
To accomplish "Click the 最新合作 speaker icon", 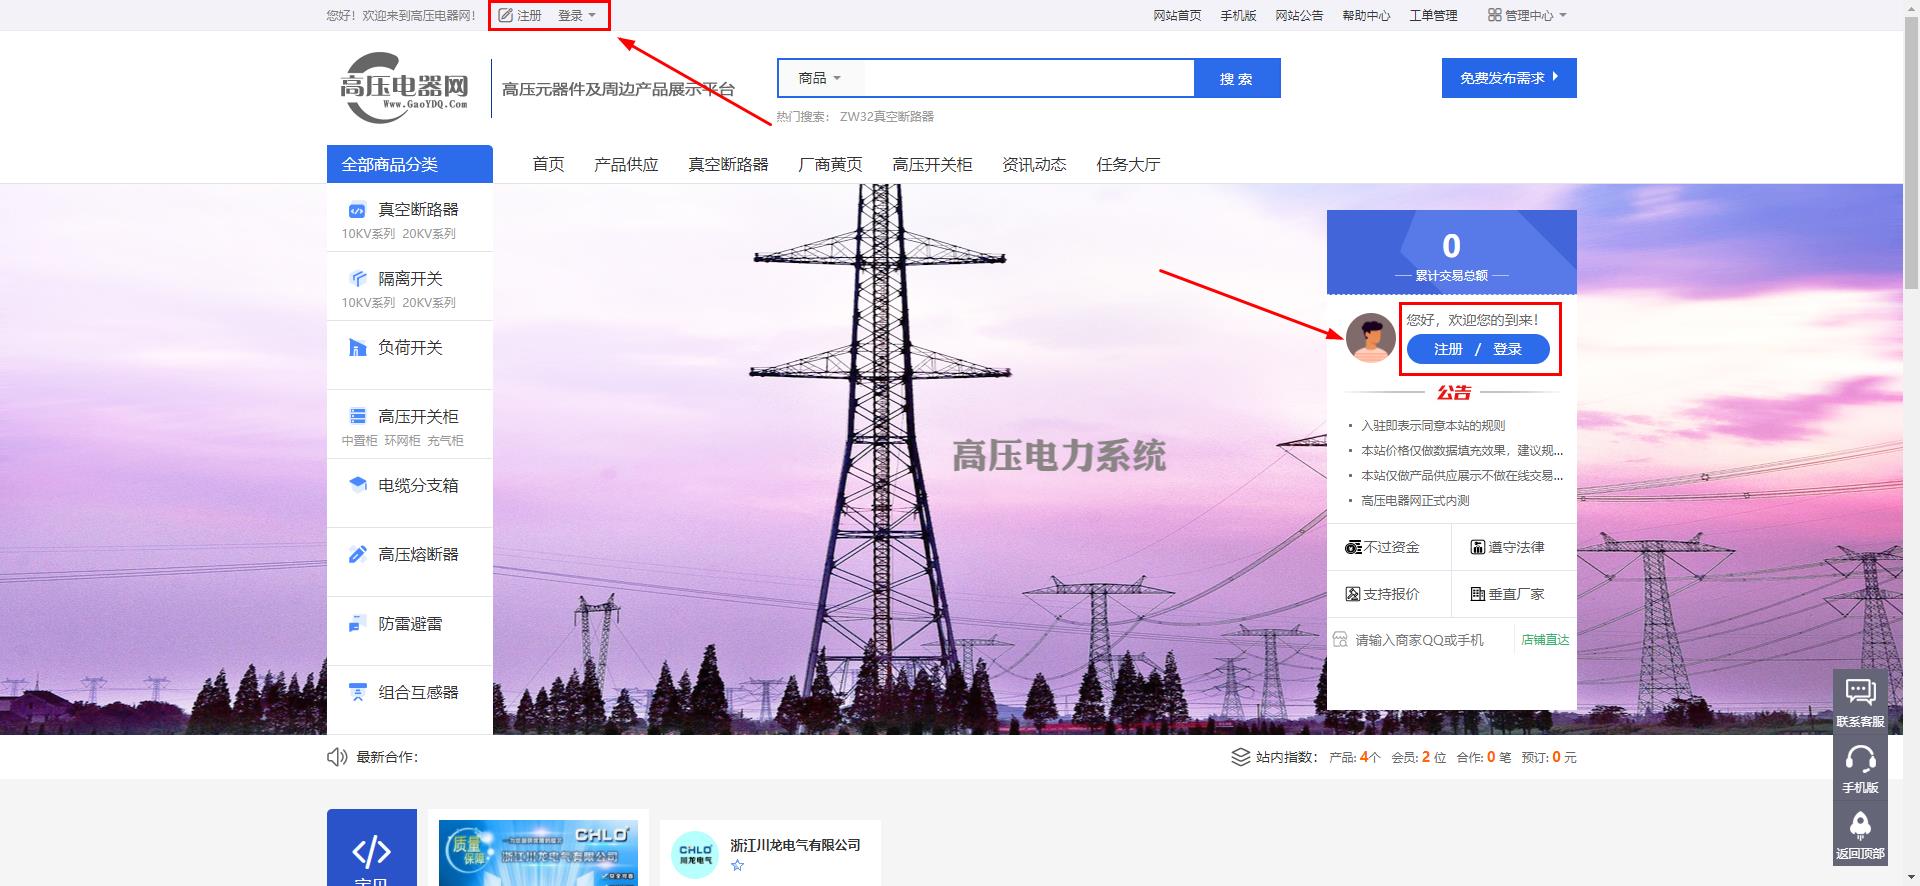I will (x=337, y=757).
